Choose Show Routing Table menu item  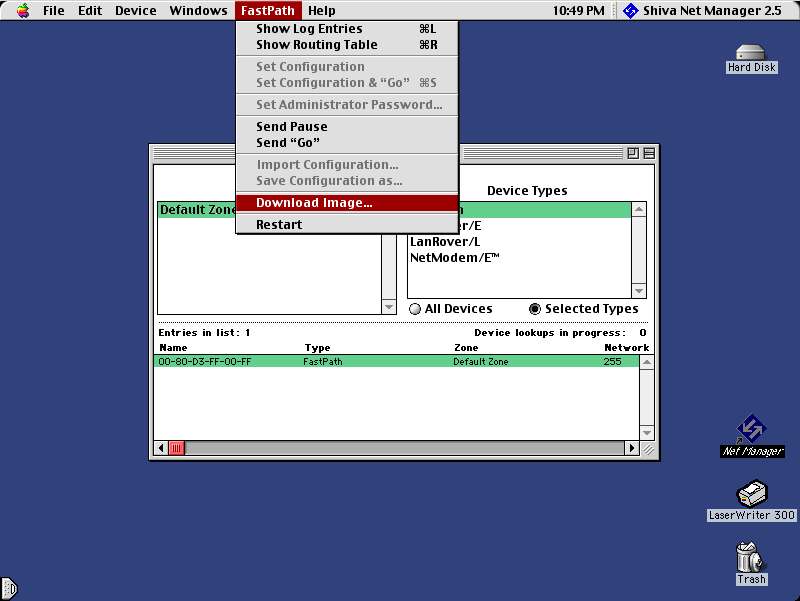(x=316, y=45)
